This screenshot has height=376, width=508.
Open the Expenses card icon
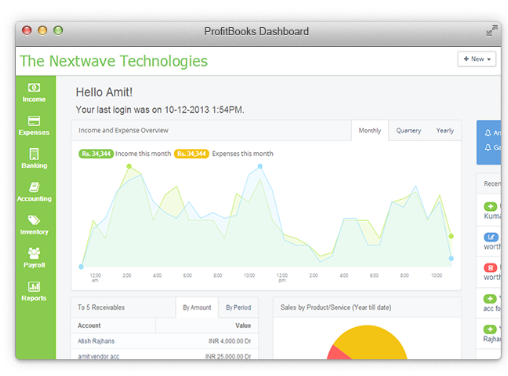click(x=34, y=121)
